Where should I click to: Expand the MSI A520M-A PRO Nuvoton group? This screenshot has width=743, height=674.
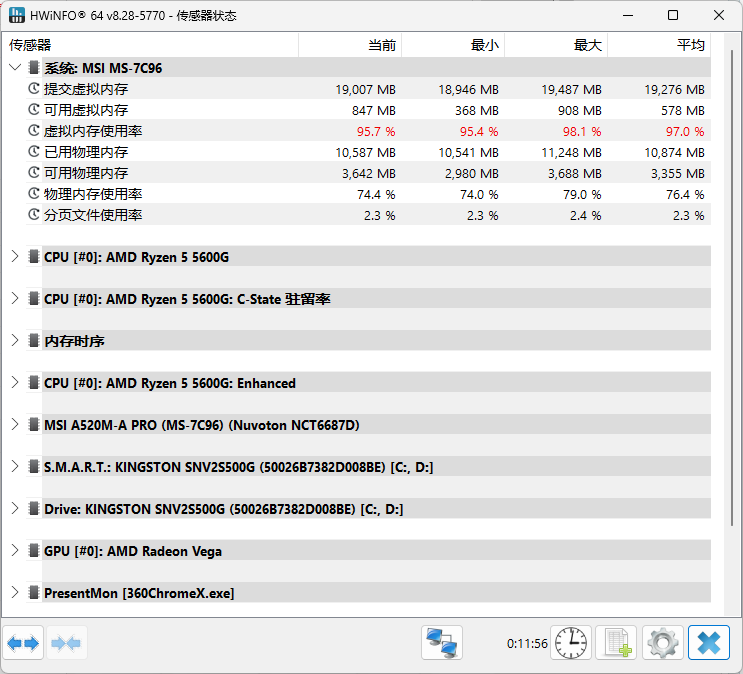15,424
